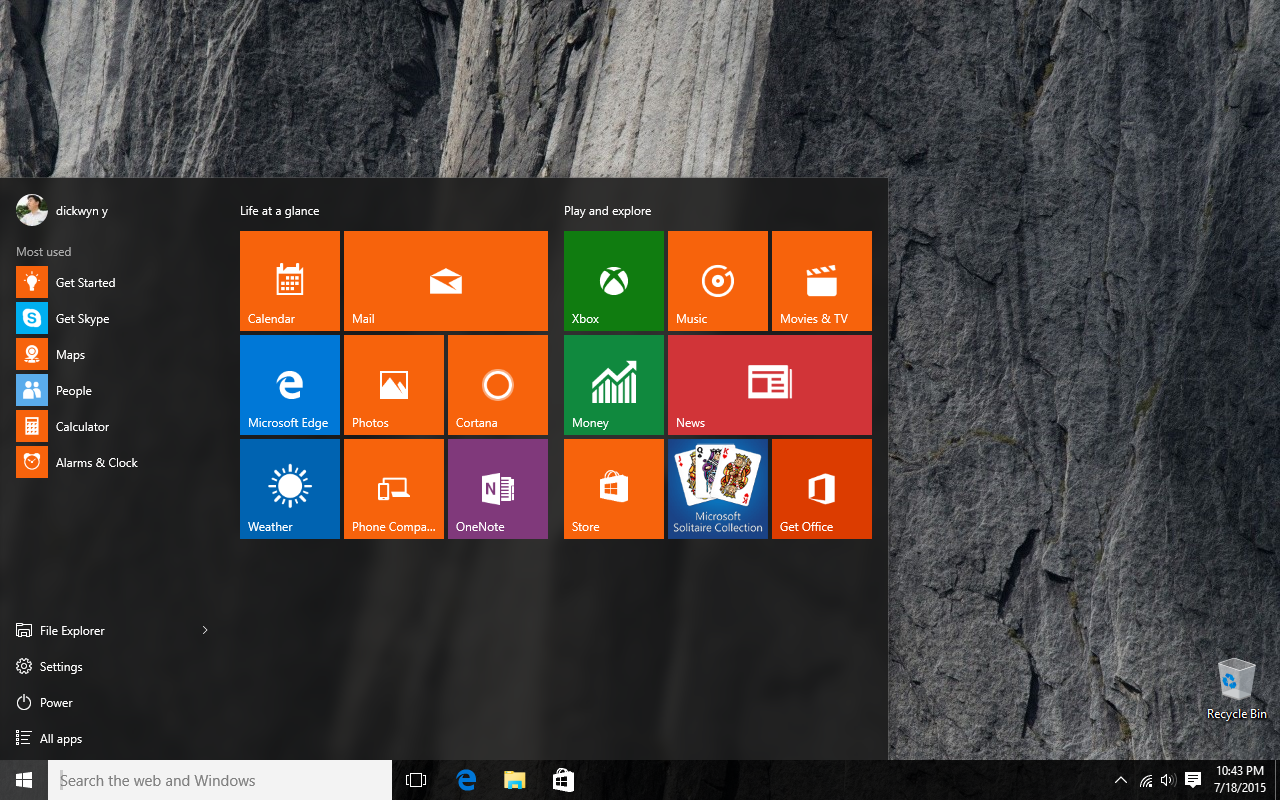The image size is (1280, 800).
Task: Open People from Most used list
Action: click(x=112, y=391)
